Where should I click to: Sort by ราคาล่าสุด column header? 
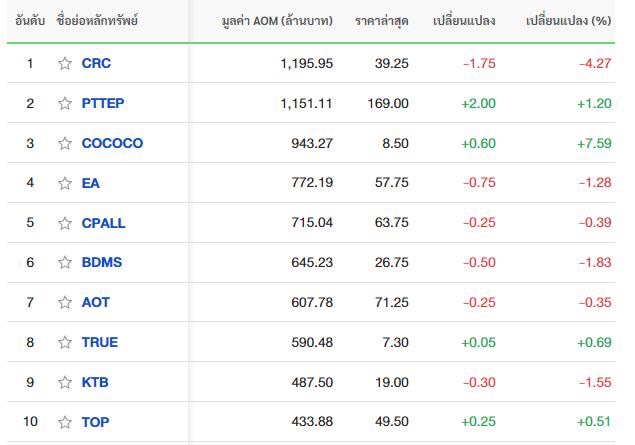pyautogui.click(x=381, y=21)
